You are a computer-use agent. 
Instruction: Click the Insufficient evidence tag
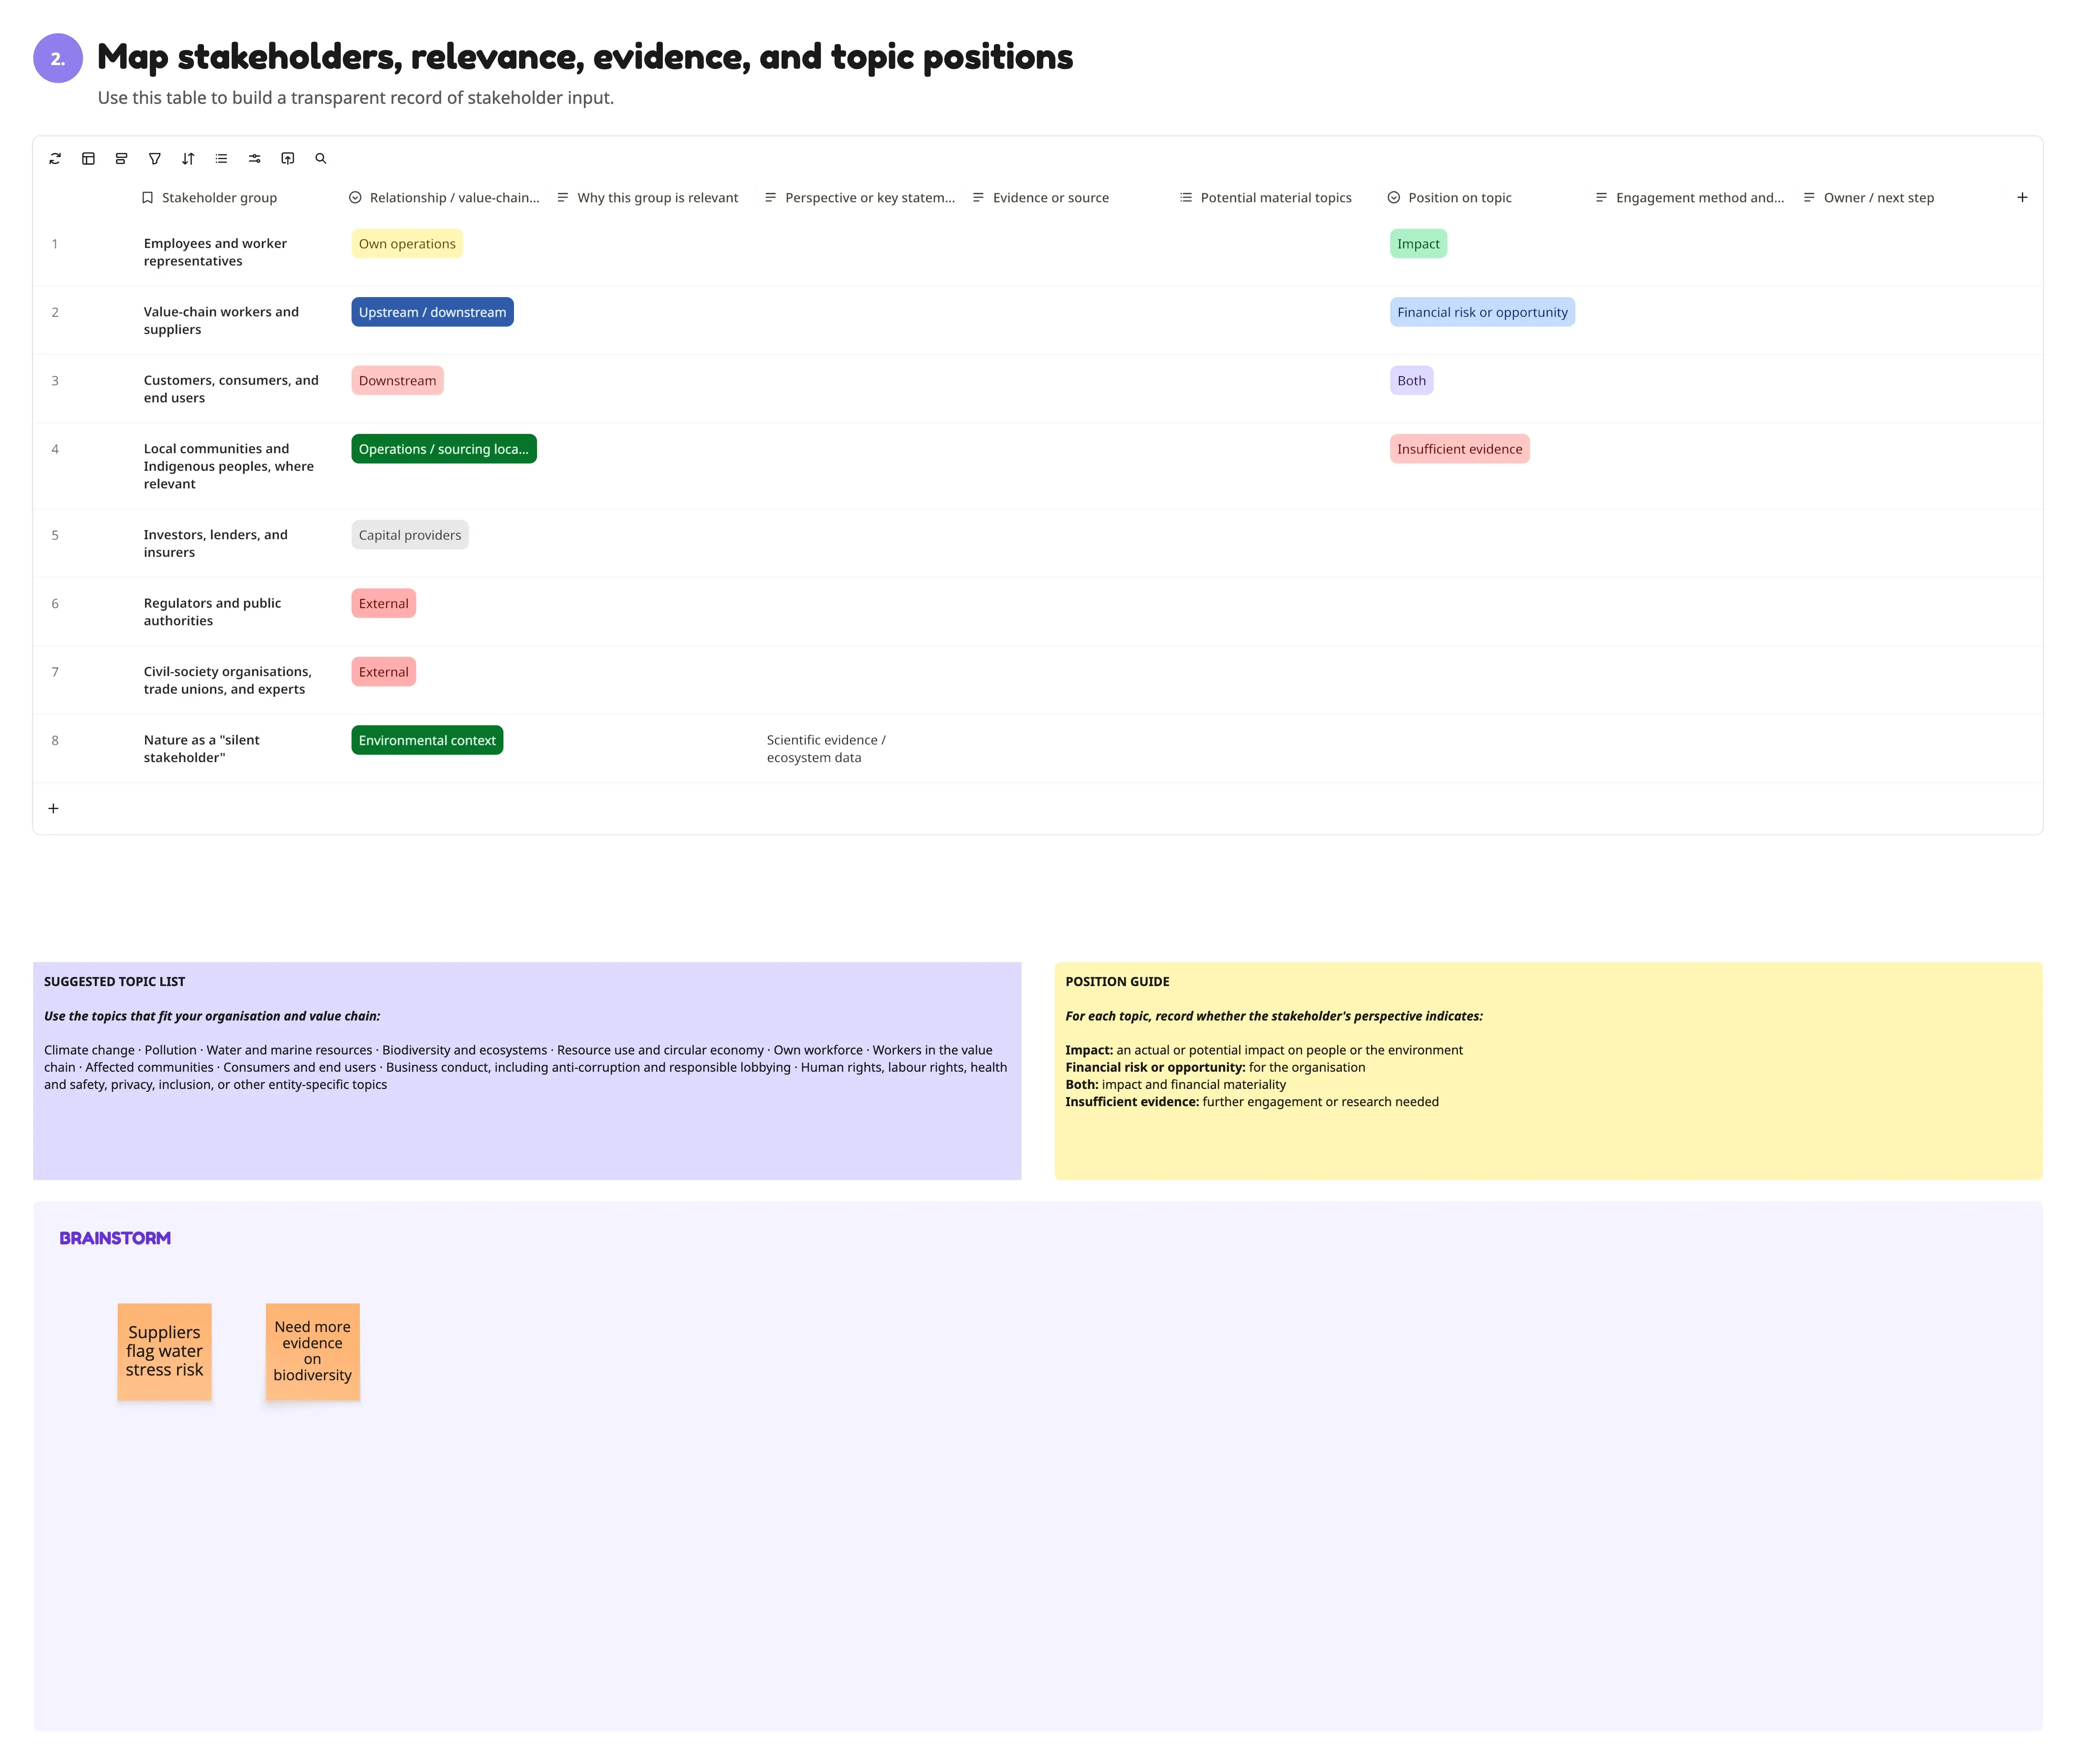click(1459, 449)
